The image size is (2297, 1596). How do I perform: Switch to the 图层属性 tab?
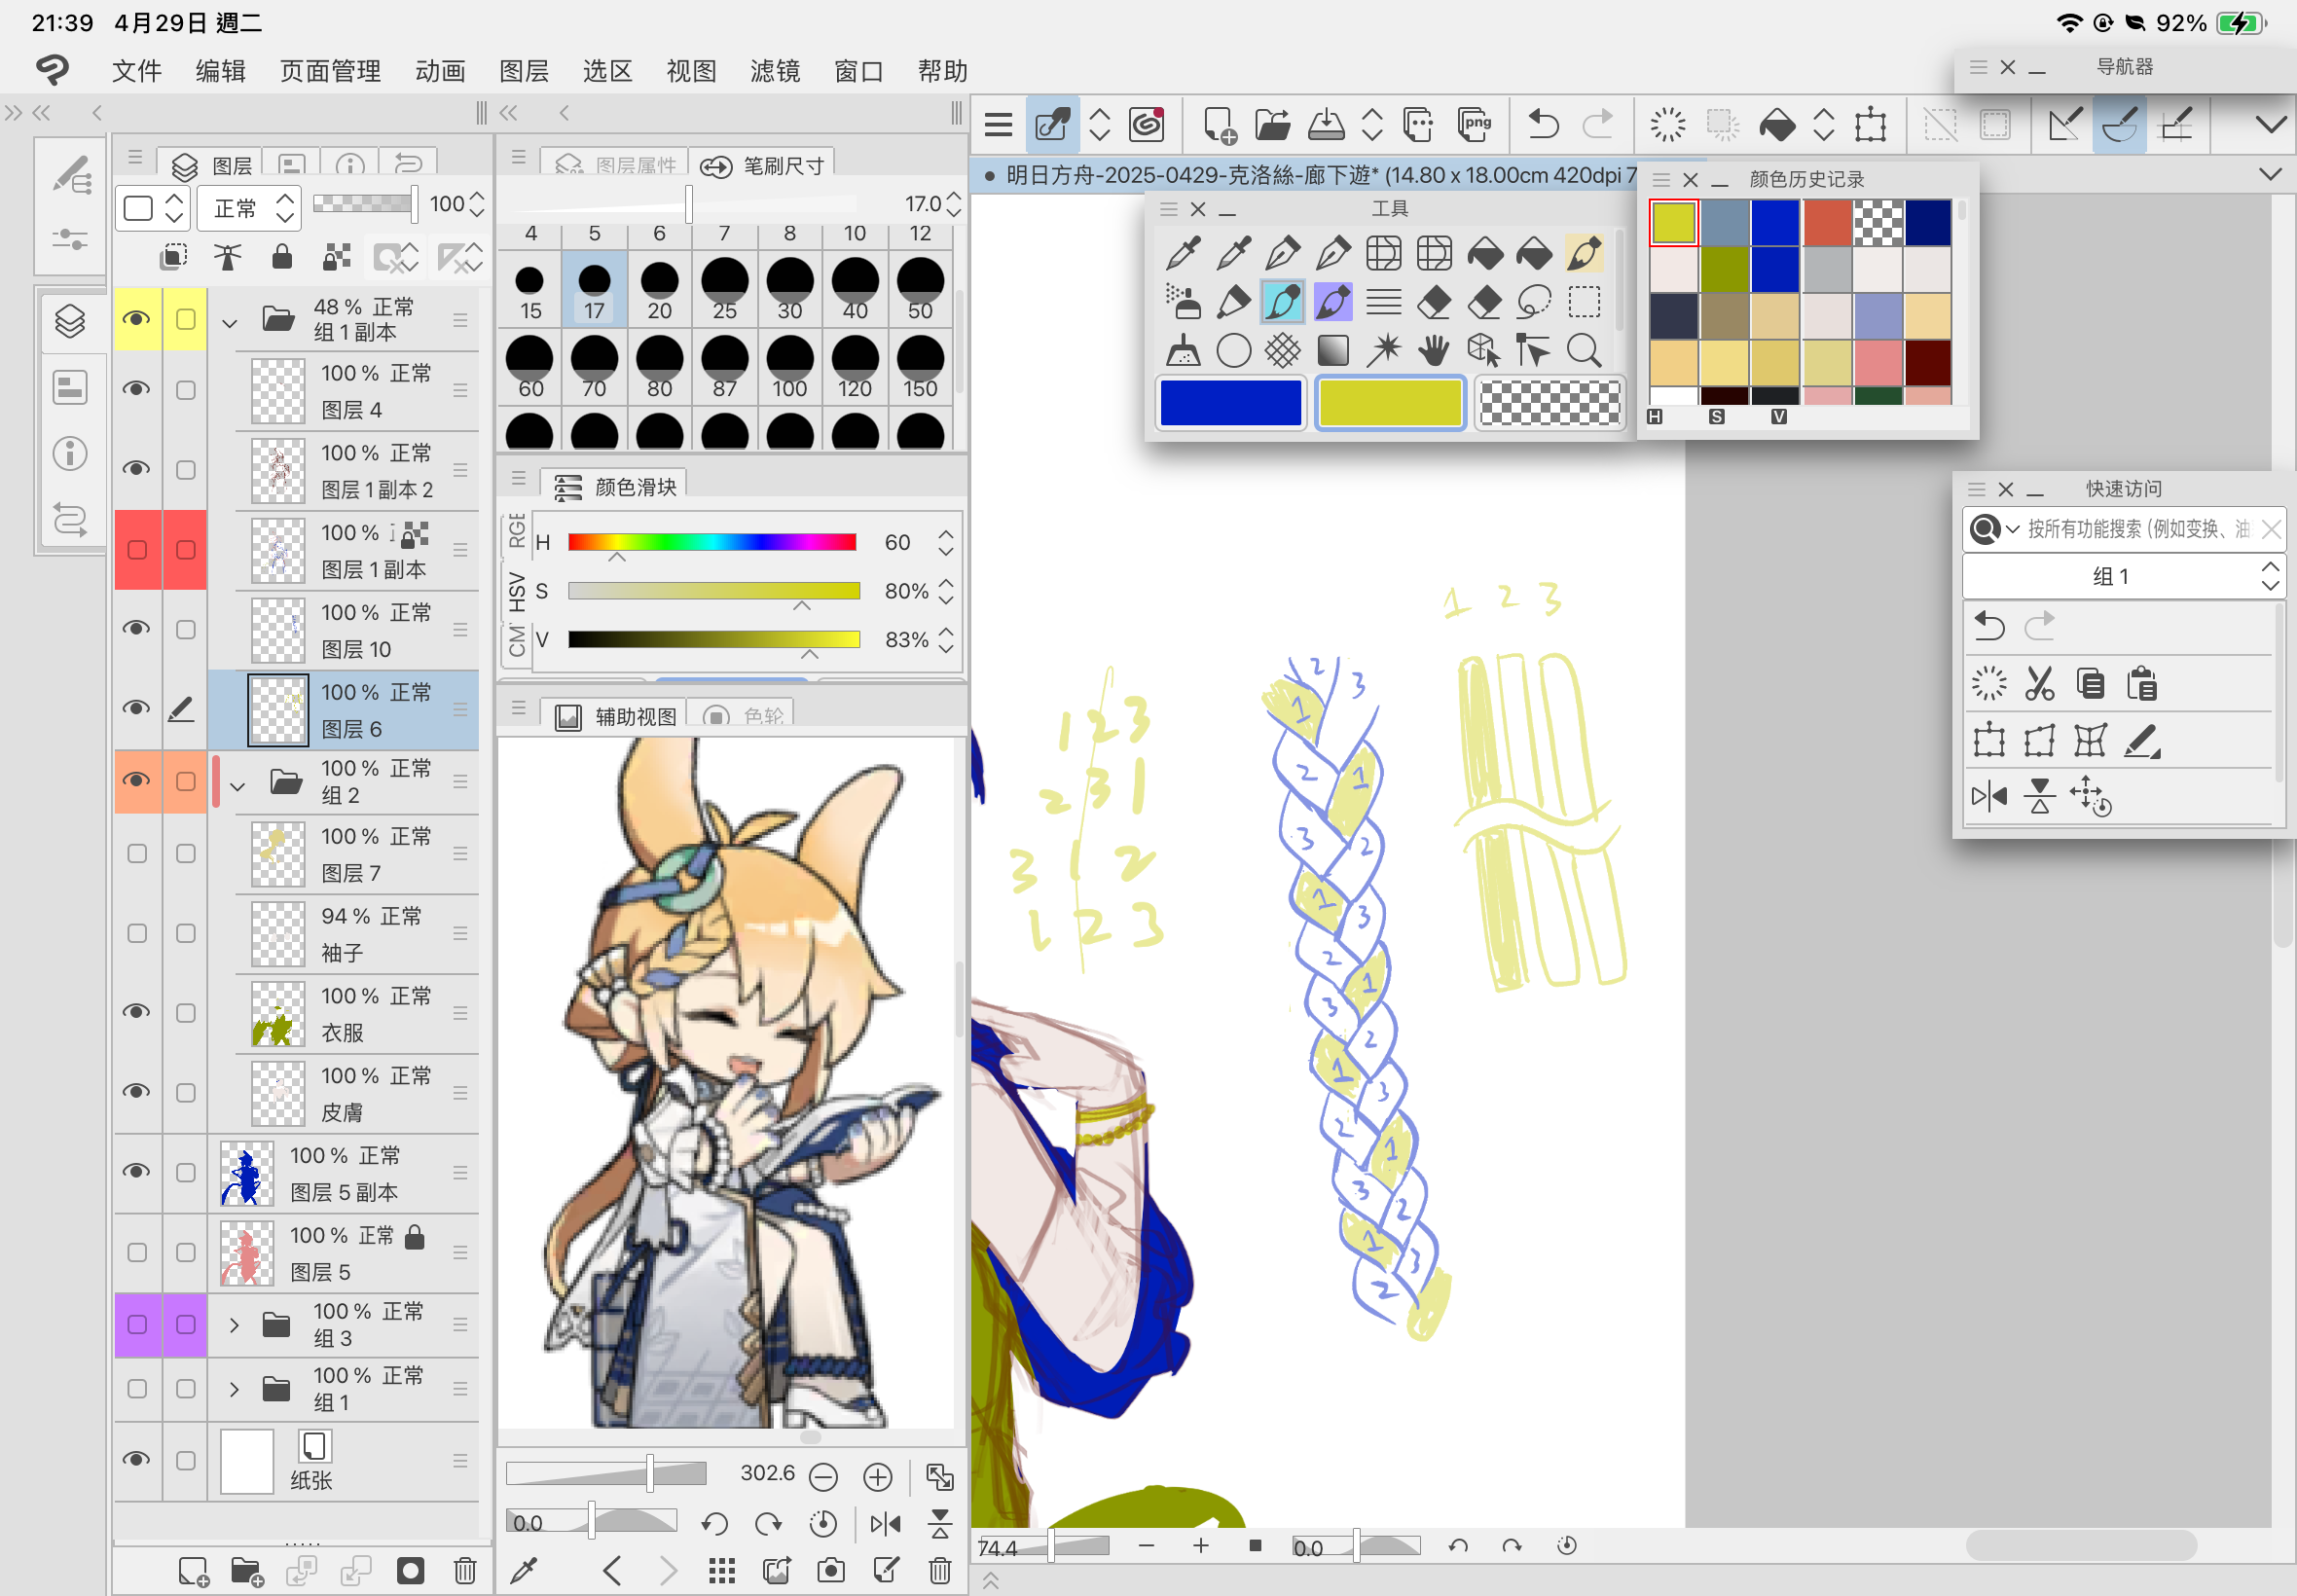(x=615, y=164)
